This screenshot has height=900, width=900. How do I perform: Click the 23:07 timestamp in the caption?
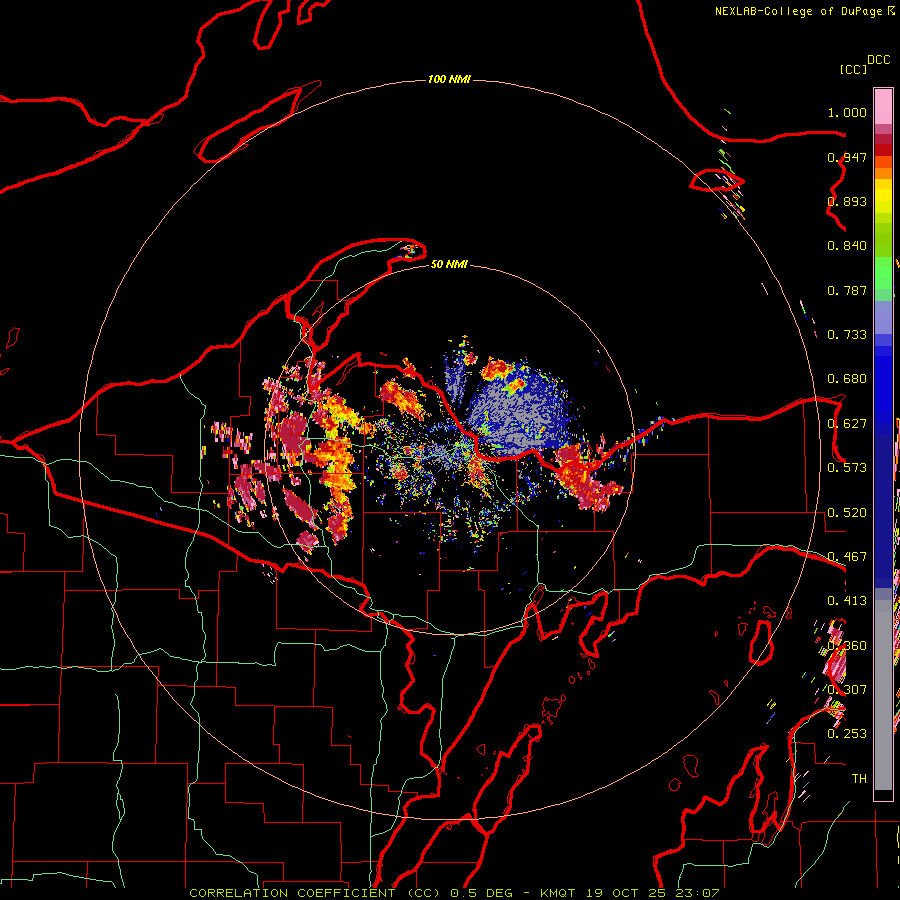697,893
